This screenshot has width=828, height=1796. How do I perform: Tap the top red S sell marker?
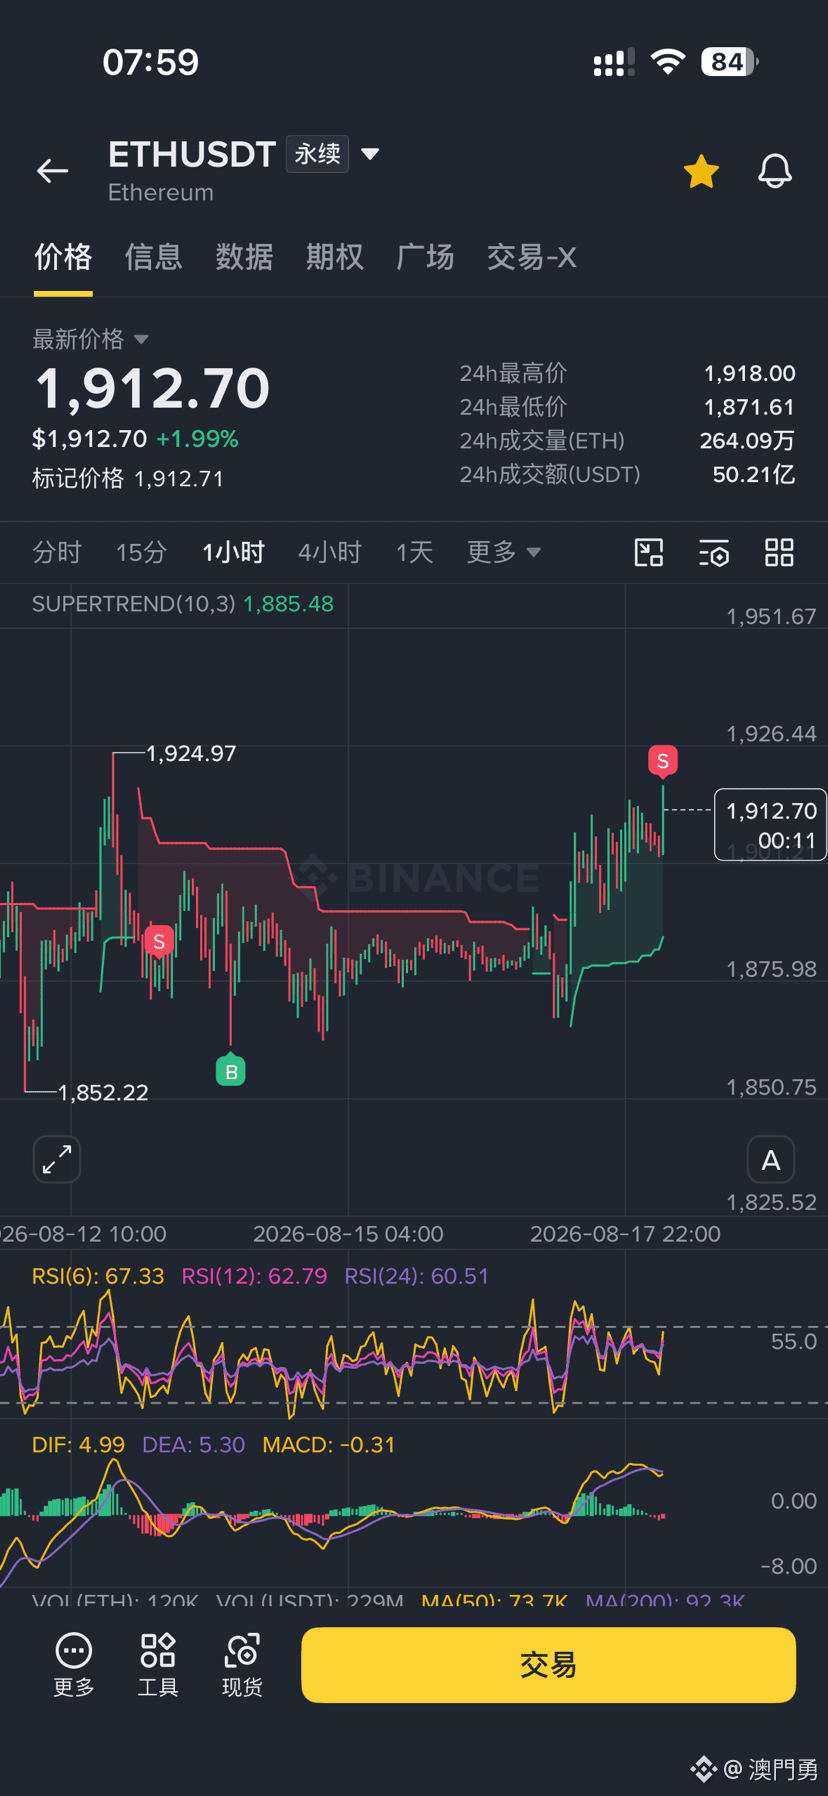pos(662,761)
